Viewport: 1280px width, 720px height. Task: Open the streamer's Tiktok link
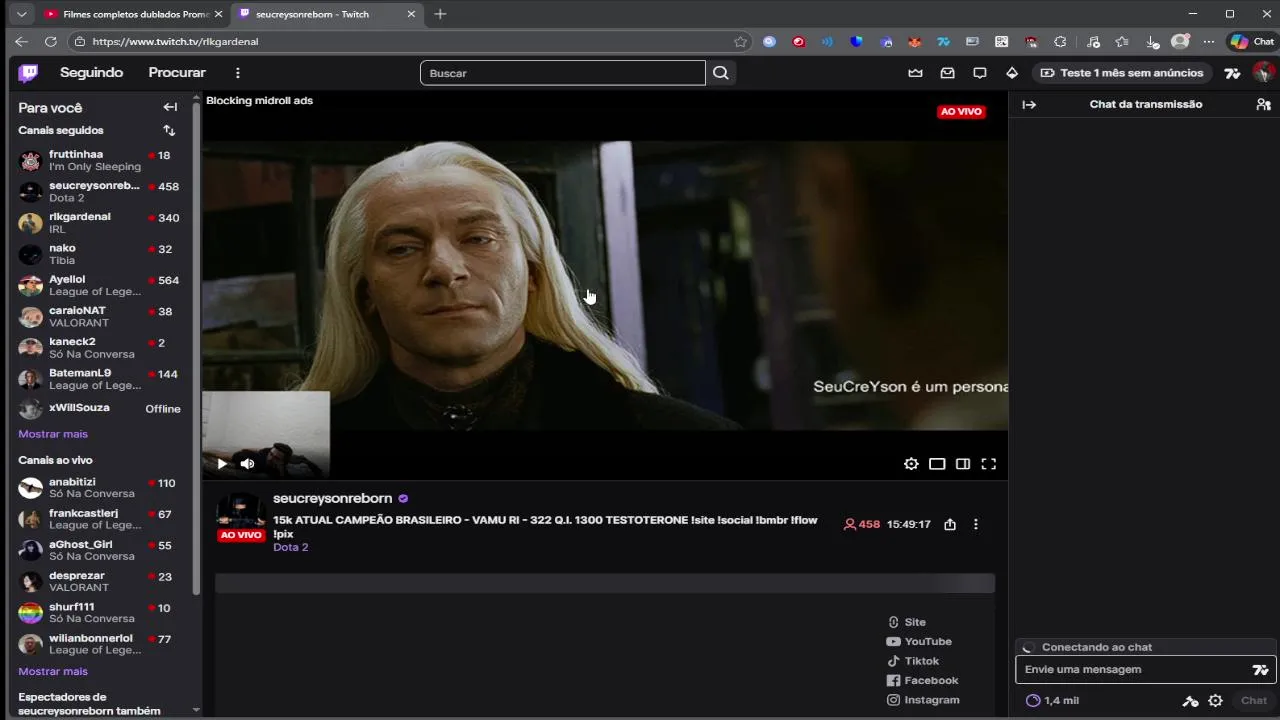tap(913, 661)
